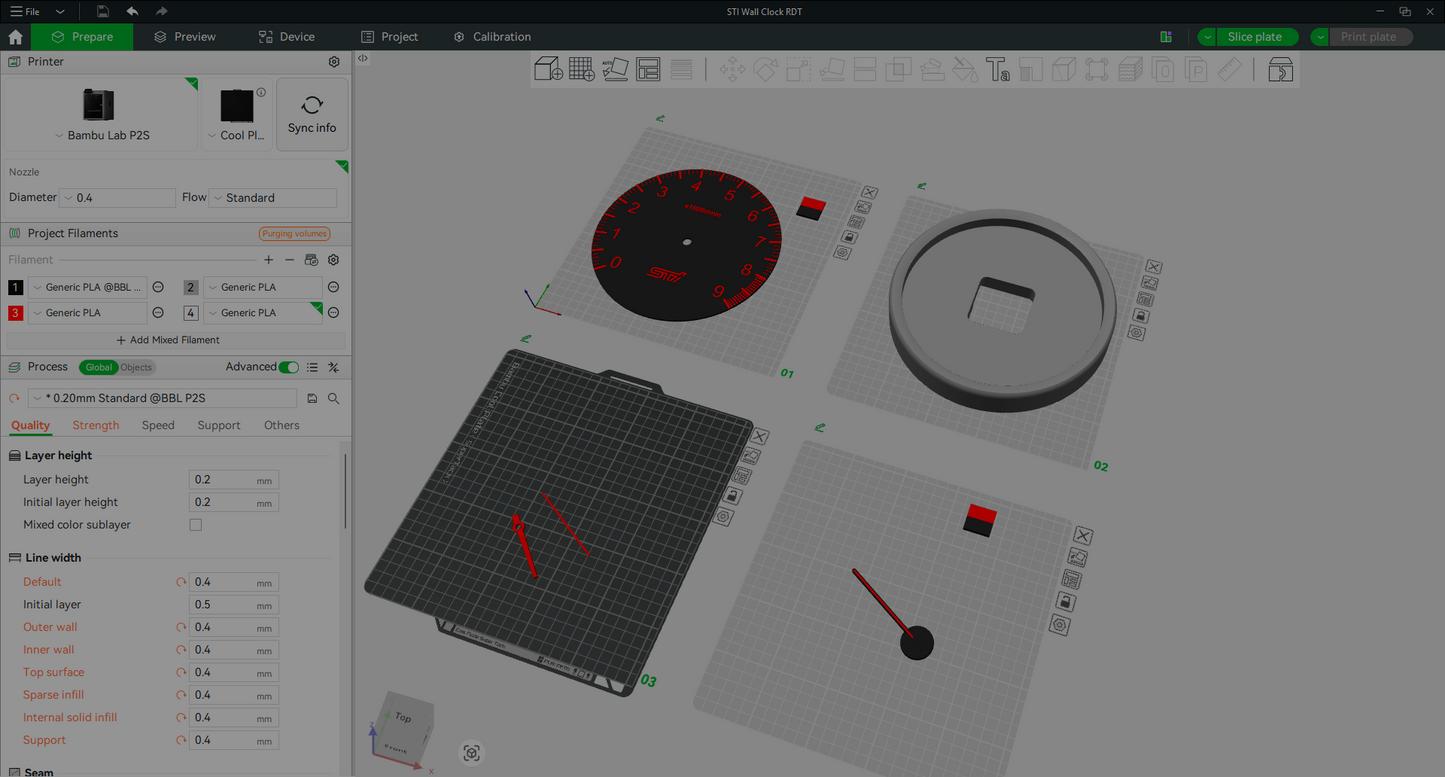
Task: Close plate 01 with its X icon
Action: tap(869, 192)
